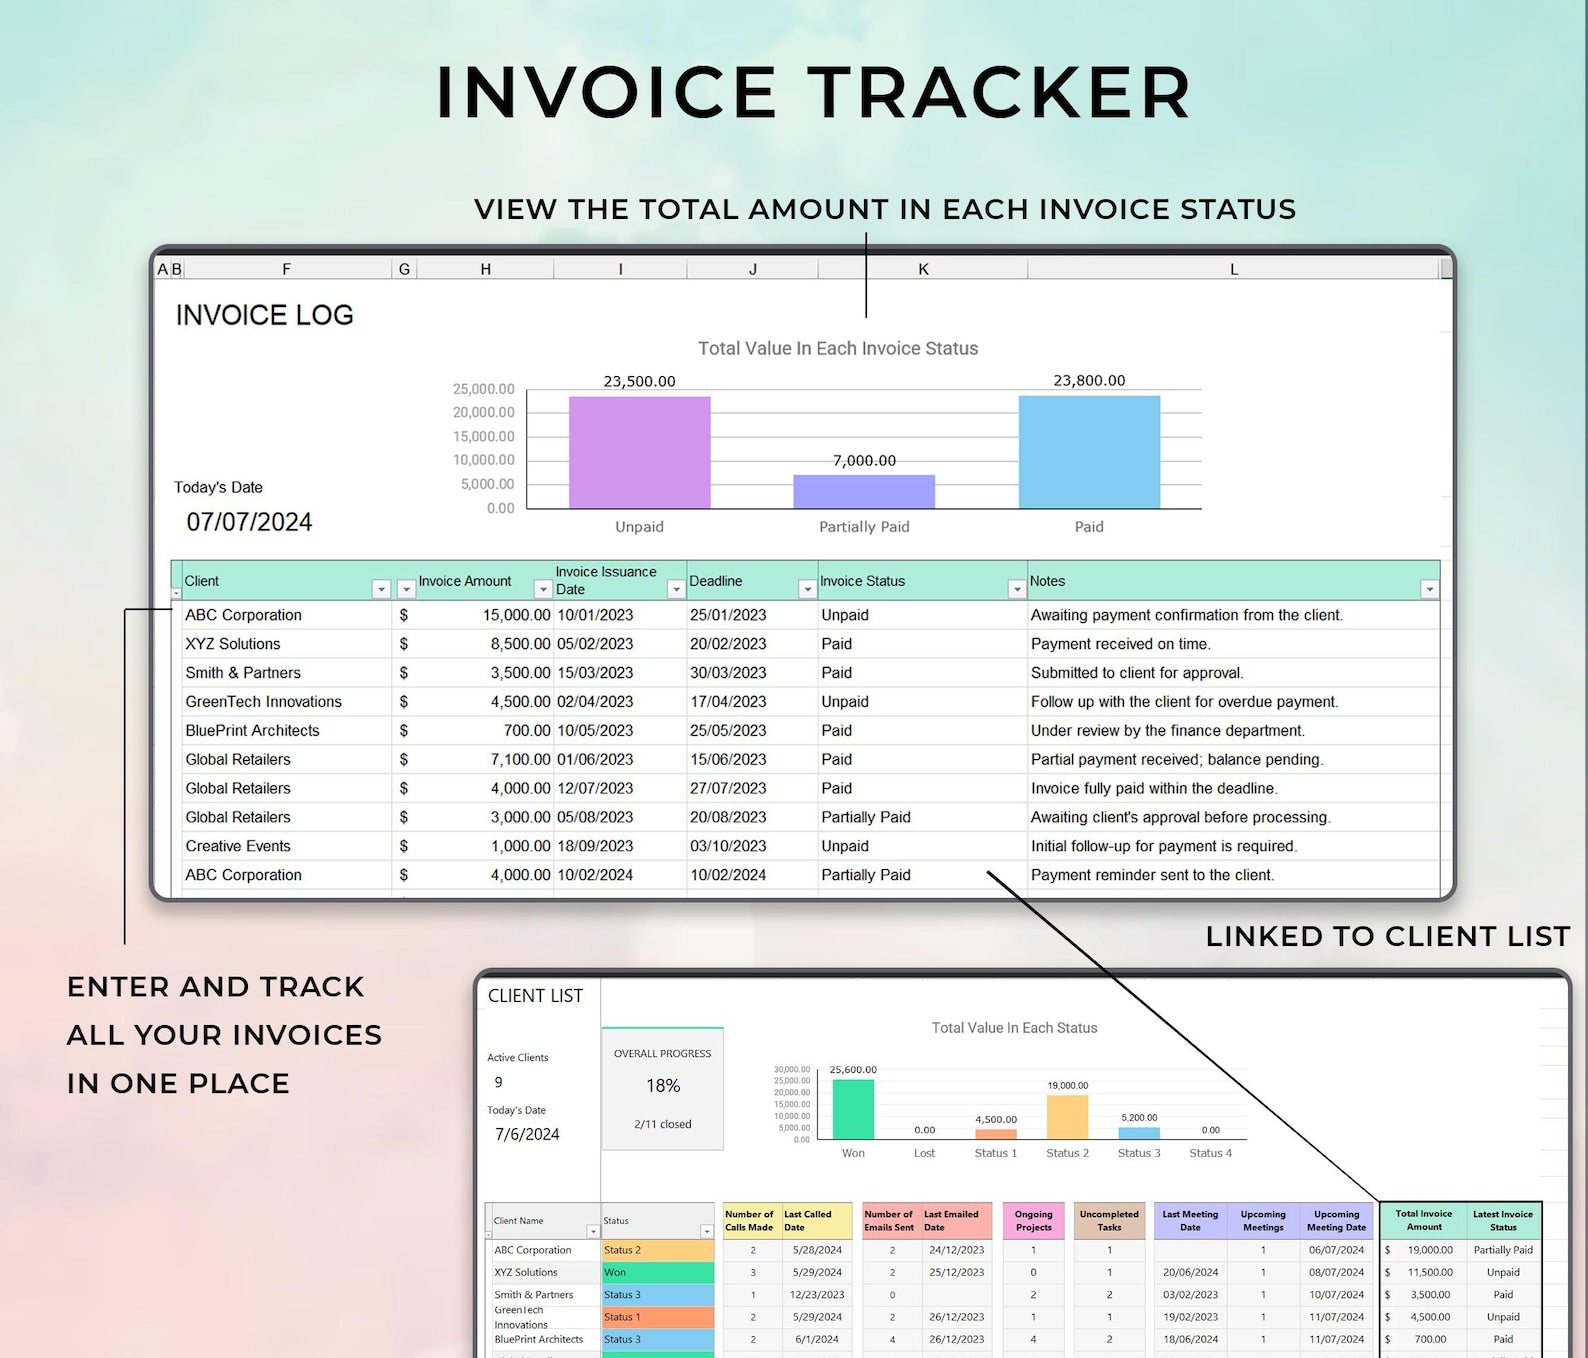Open the Client column filter dropdown
The height and width of the screenshot is (1358, 1588).
point(381,590)
